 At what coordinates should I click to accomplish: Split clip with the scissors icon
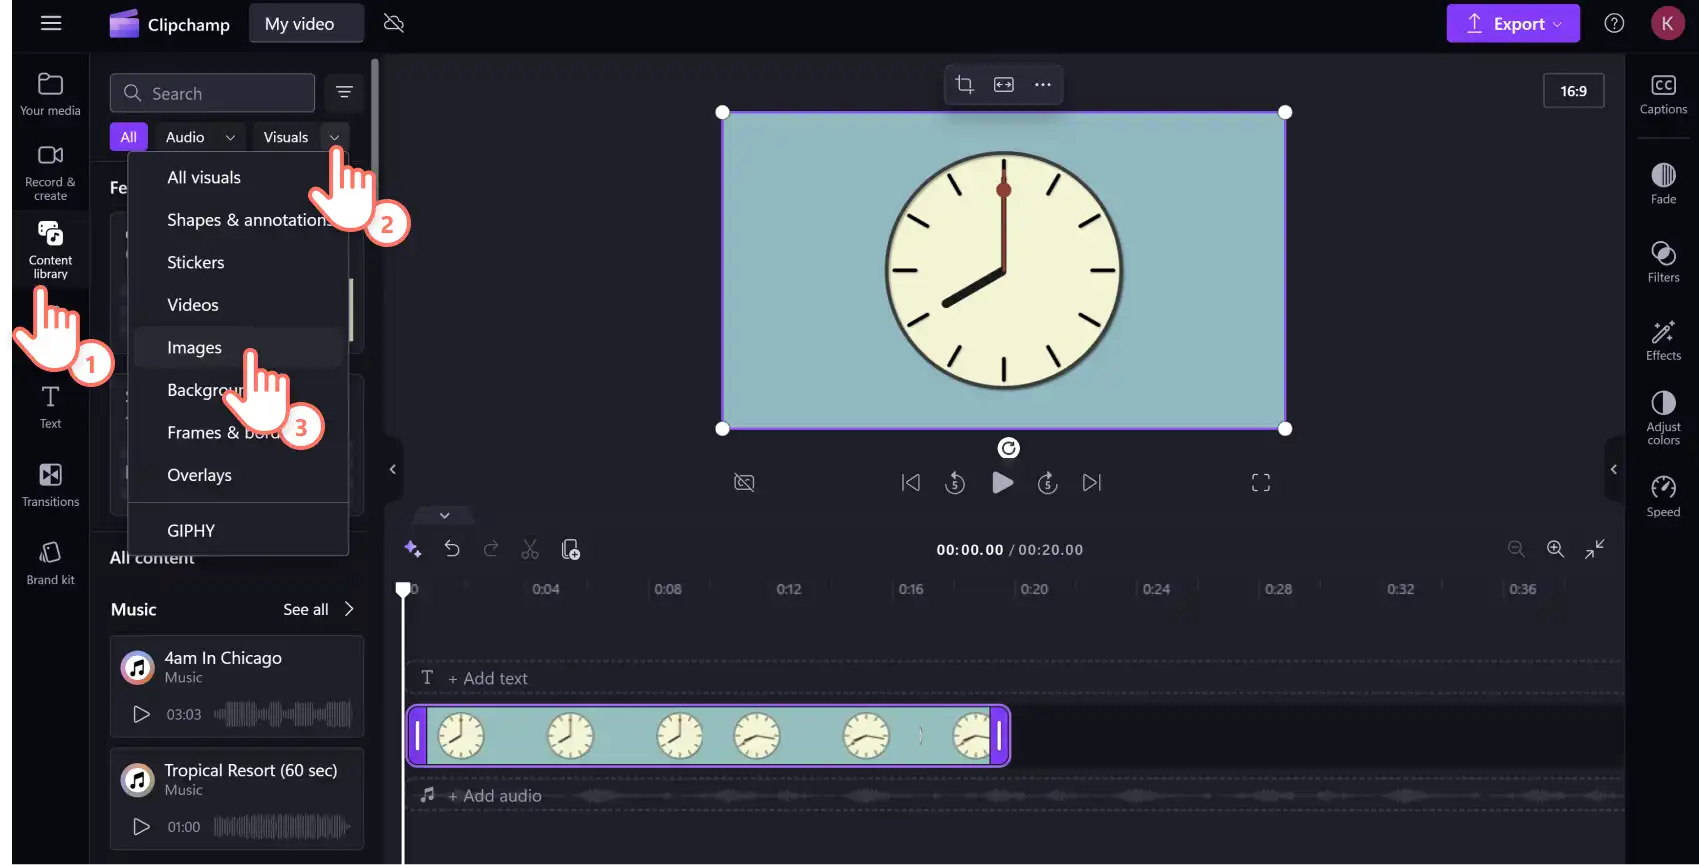pos(530,549)
